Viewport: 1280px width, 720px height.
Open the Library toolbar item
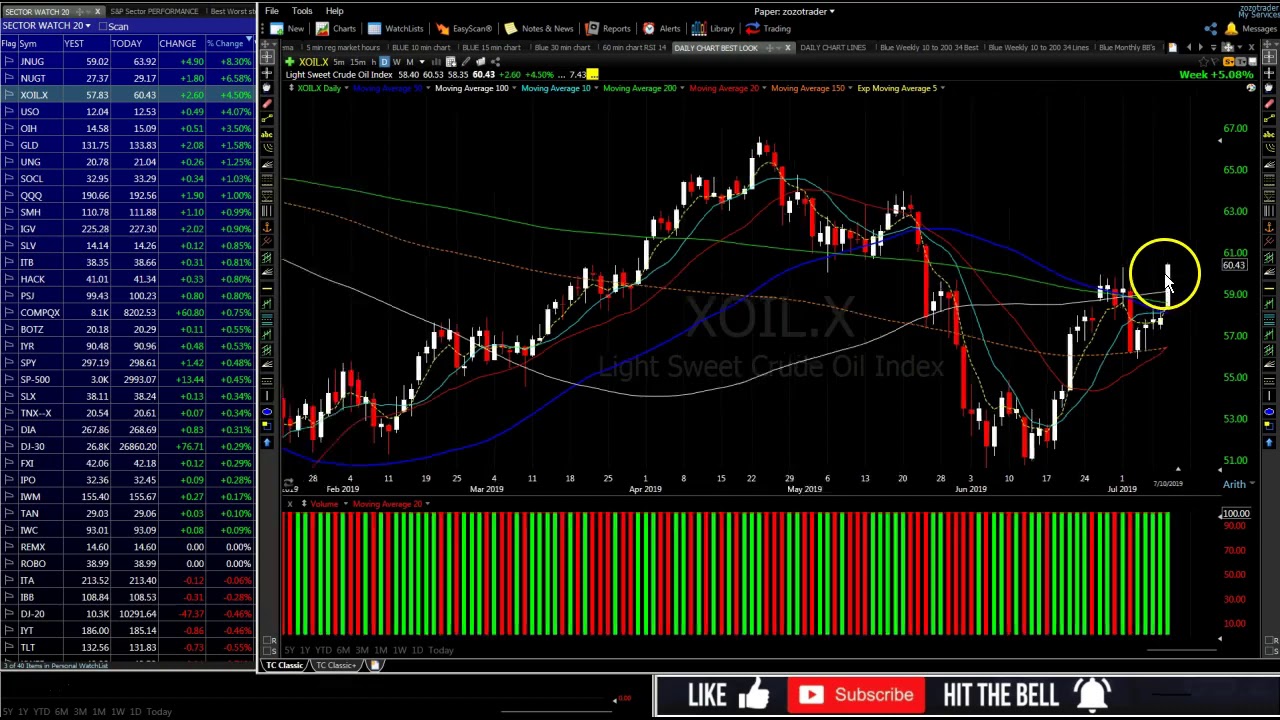click(x=713, y=28)
